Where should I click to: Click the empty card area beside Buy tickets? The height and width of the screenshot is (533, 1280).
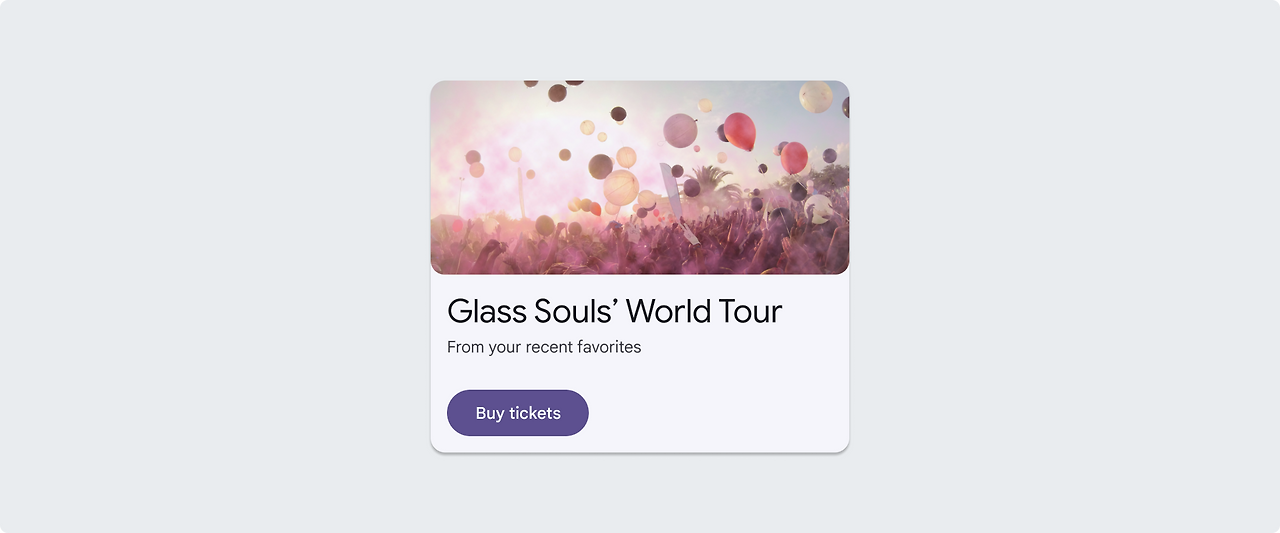pos(720,413)
